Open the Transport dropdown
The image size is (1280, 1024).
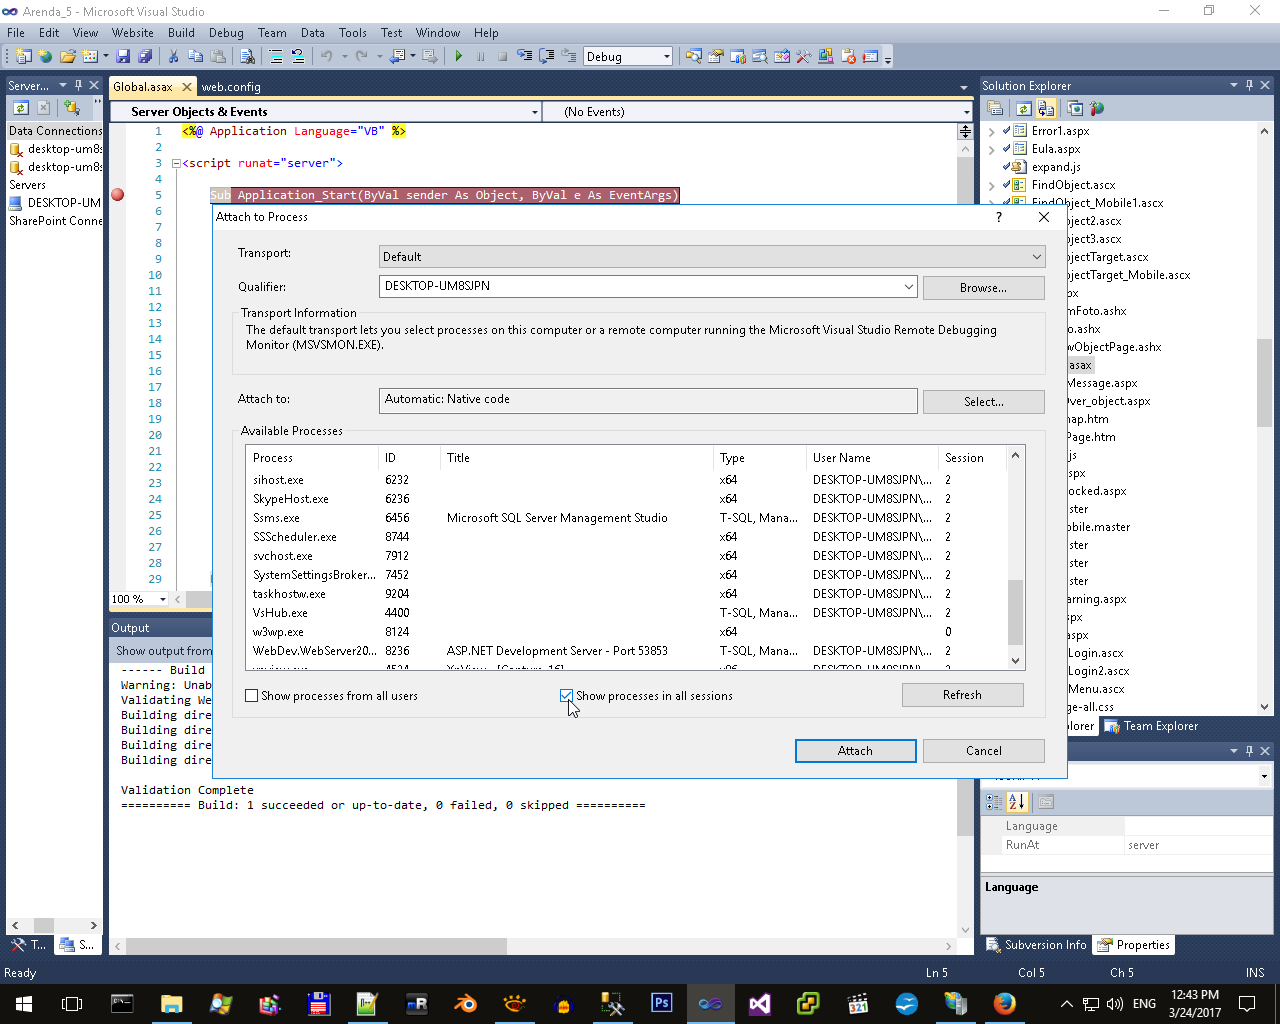click(1036, 257)
